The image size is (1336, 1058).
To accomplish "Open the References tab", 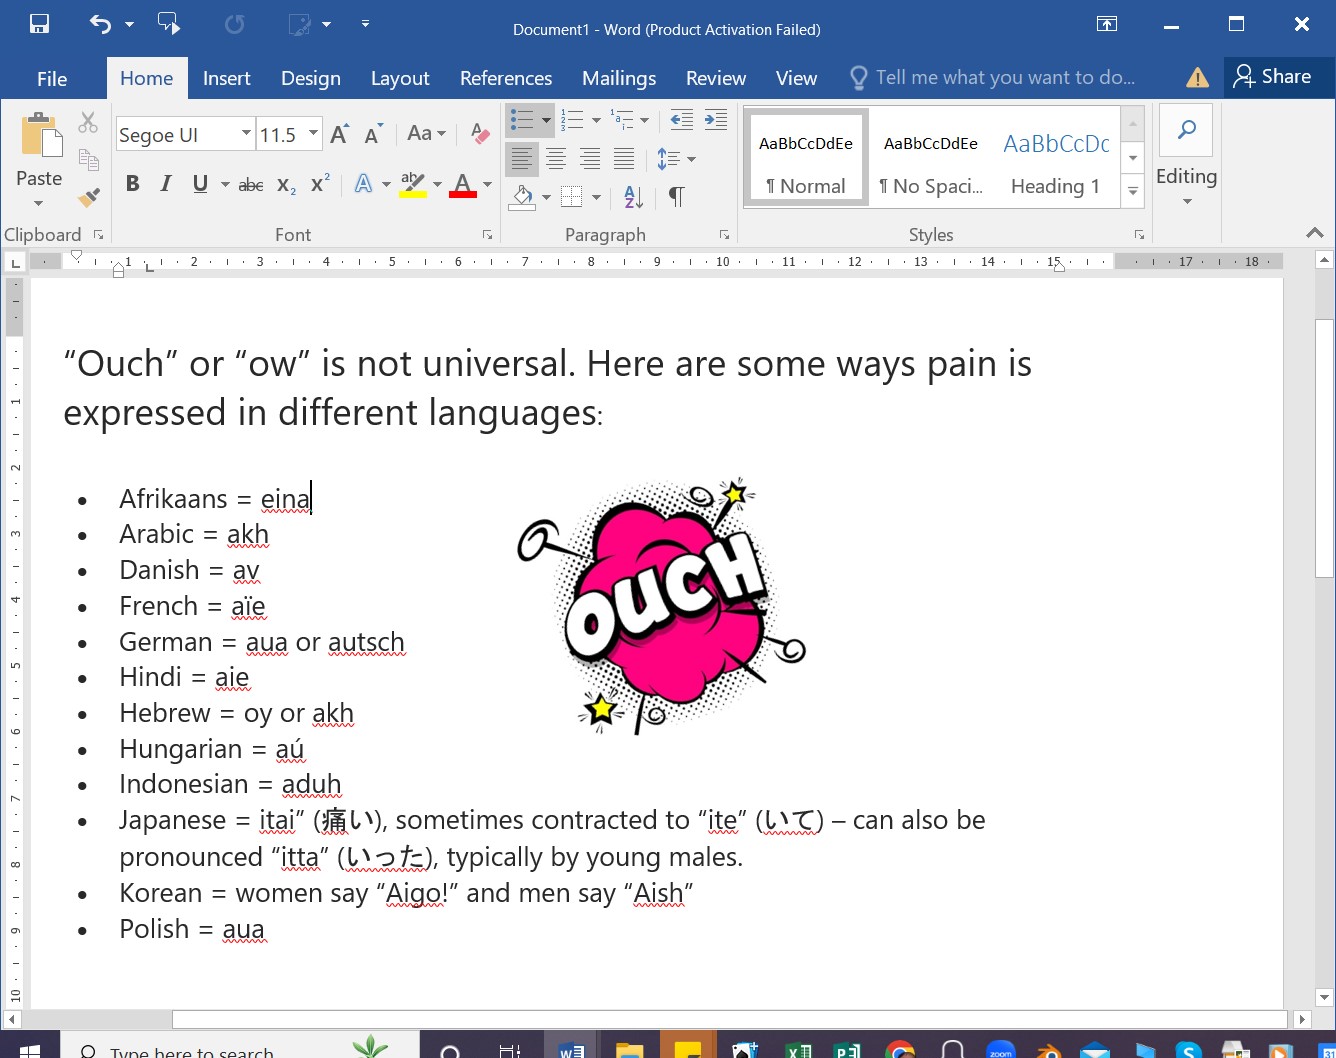I will click(x=505, y=78).
